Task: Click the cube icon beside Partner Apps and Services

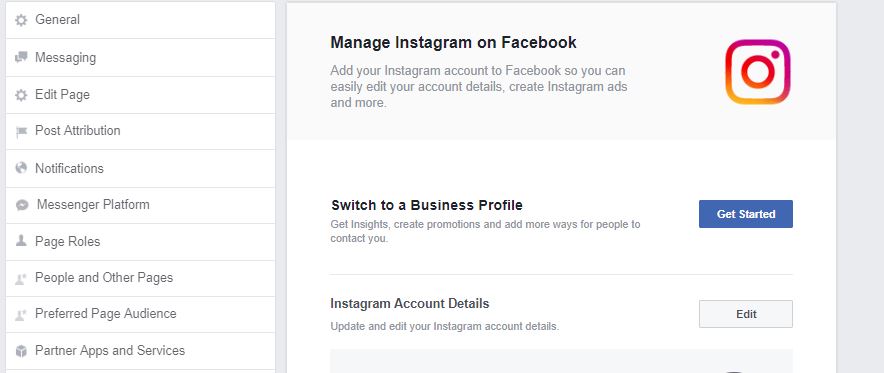Action: click(21, 351)
